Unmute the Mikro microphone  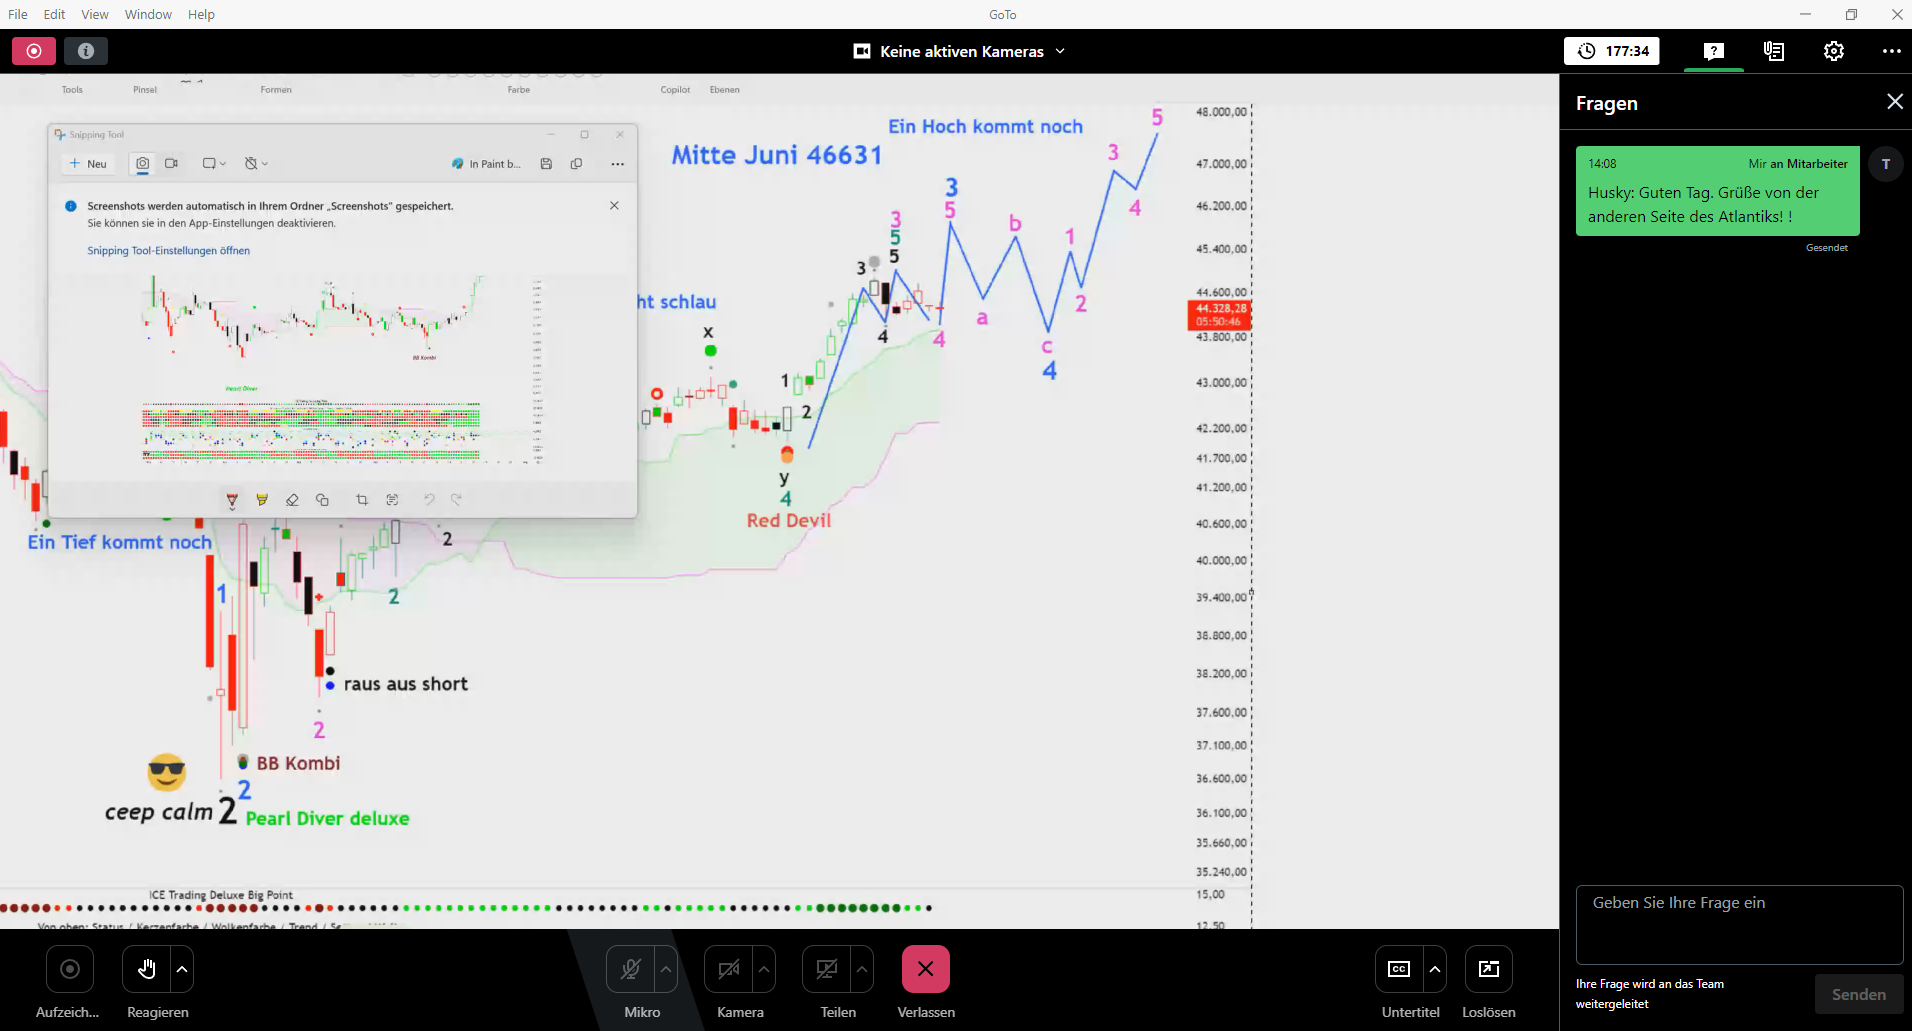click(x=630, y=969)
